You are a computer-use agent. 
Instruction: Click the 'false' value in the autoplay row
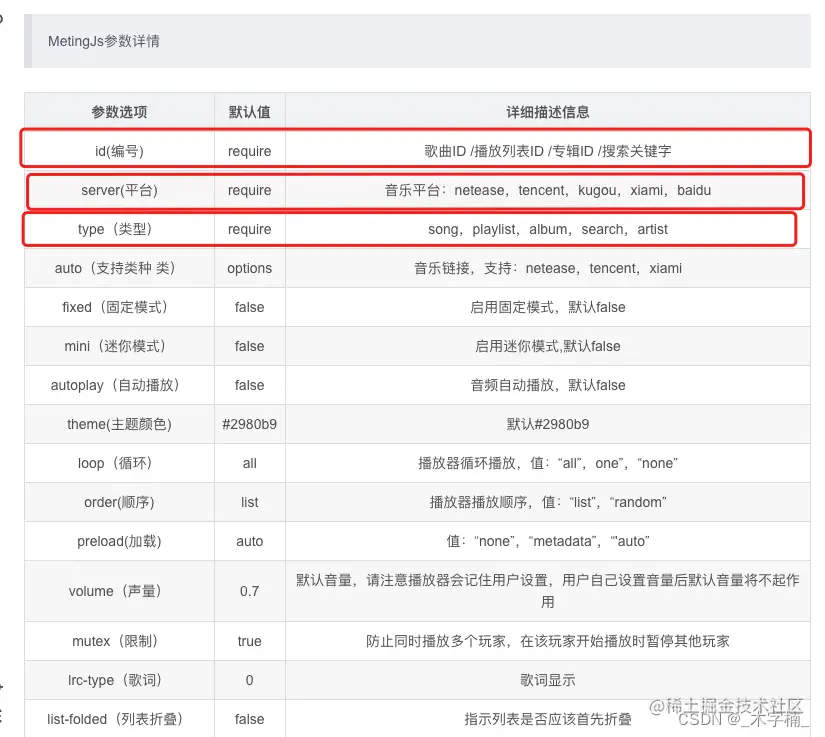(249, 385)
